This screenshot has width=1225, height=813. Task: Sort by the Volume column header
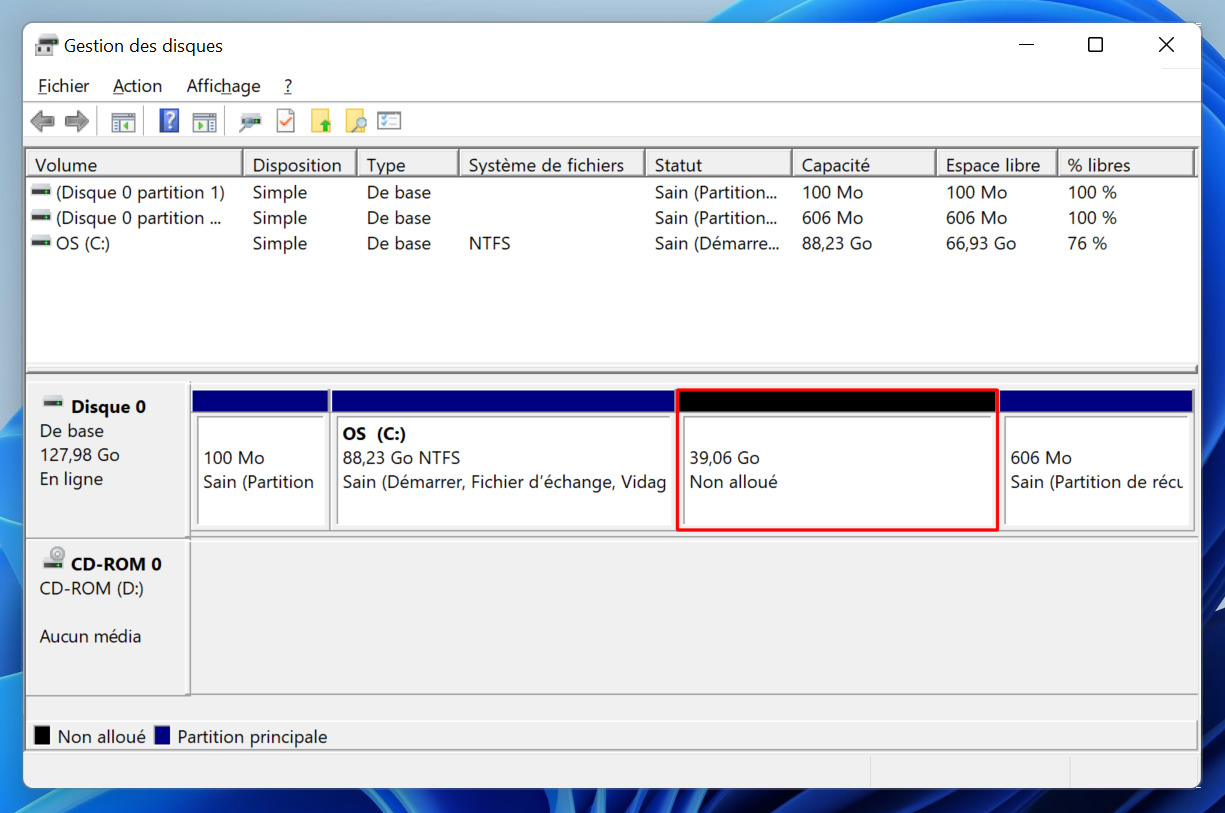(x=135, y=165)
